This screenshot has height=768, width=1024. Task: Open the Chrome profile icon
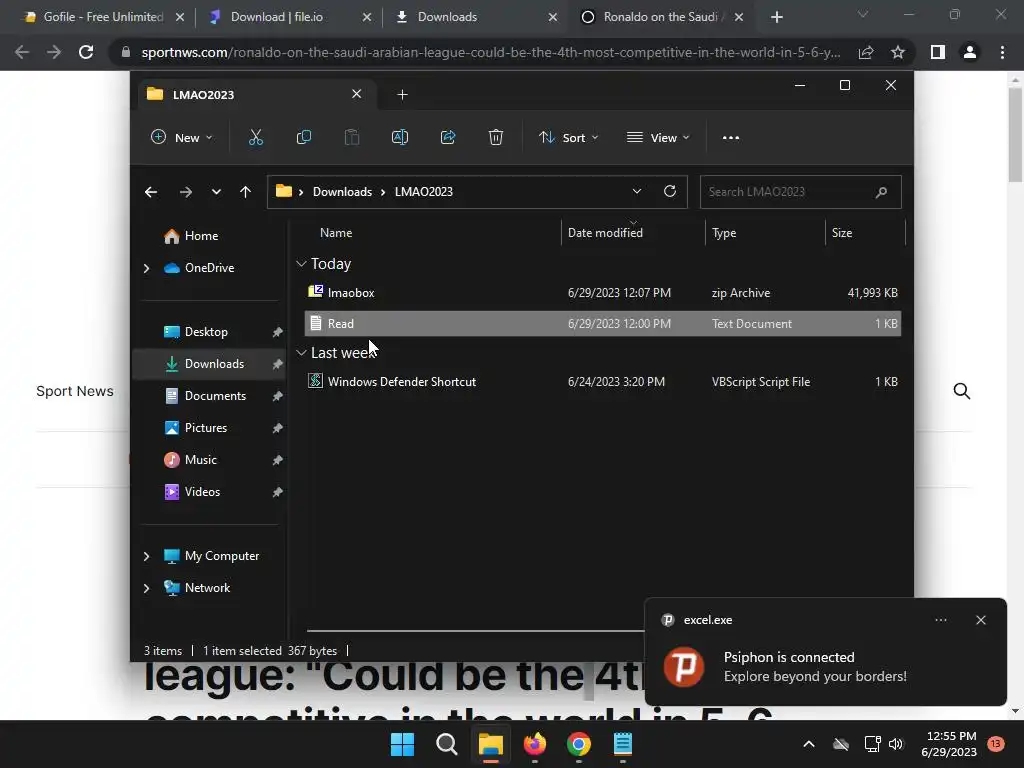[970, 52]
